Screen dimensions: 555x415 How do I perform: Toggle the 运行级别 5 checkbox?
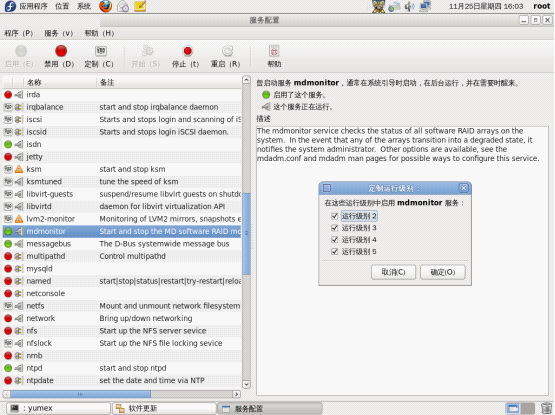[x=334, y=251]
